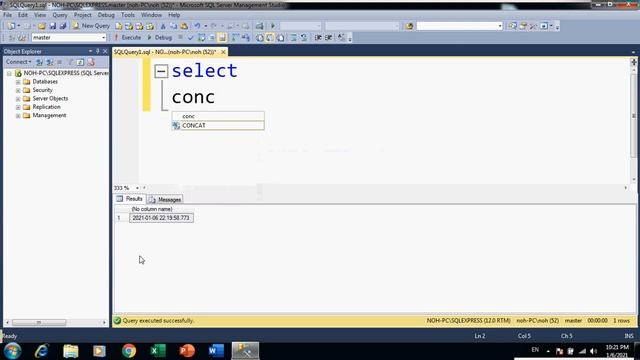
Task: Open the Debug menu
Action: click(x=106, y=15)
